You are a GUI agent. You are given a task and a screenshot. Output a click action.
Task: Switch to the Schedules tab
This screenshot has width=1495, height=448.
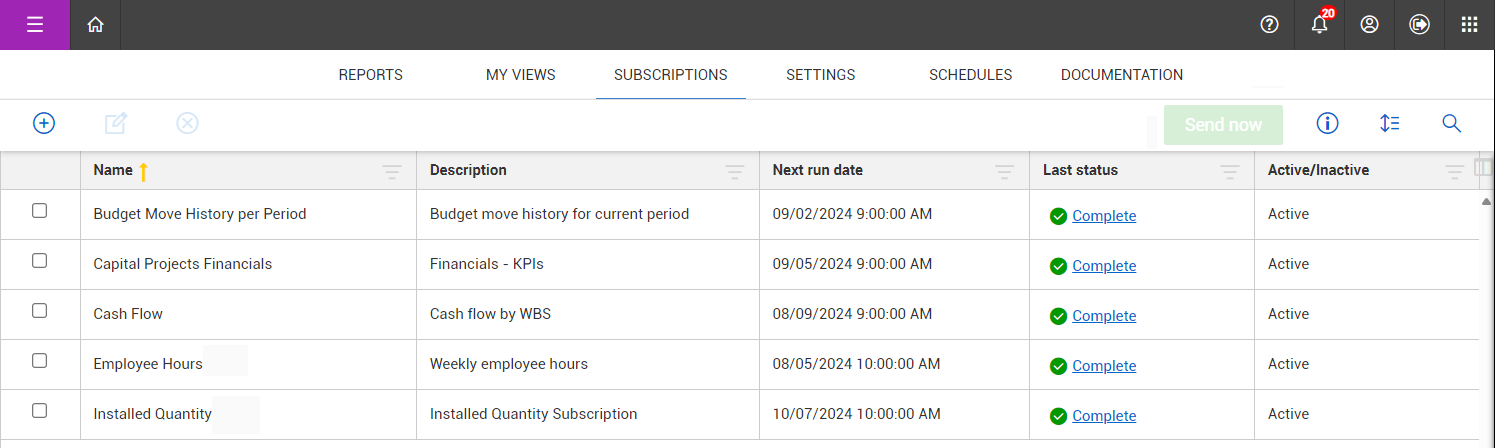[x=970, y=75]
